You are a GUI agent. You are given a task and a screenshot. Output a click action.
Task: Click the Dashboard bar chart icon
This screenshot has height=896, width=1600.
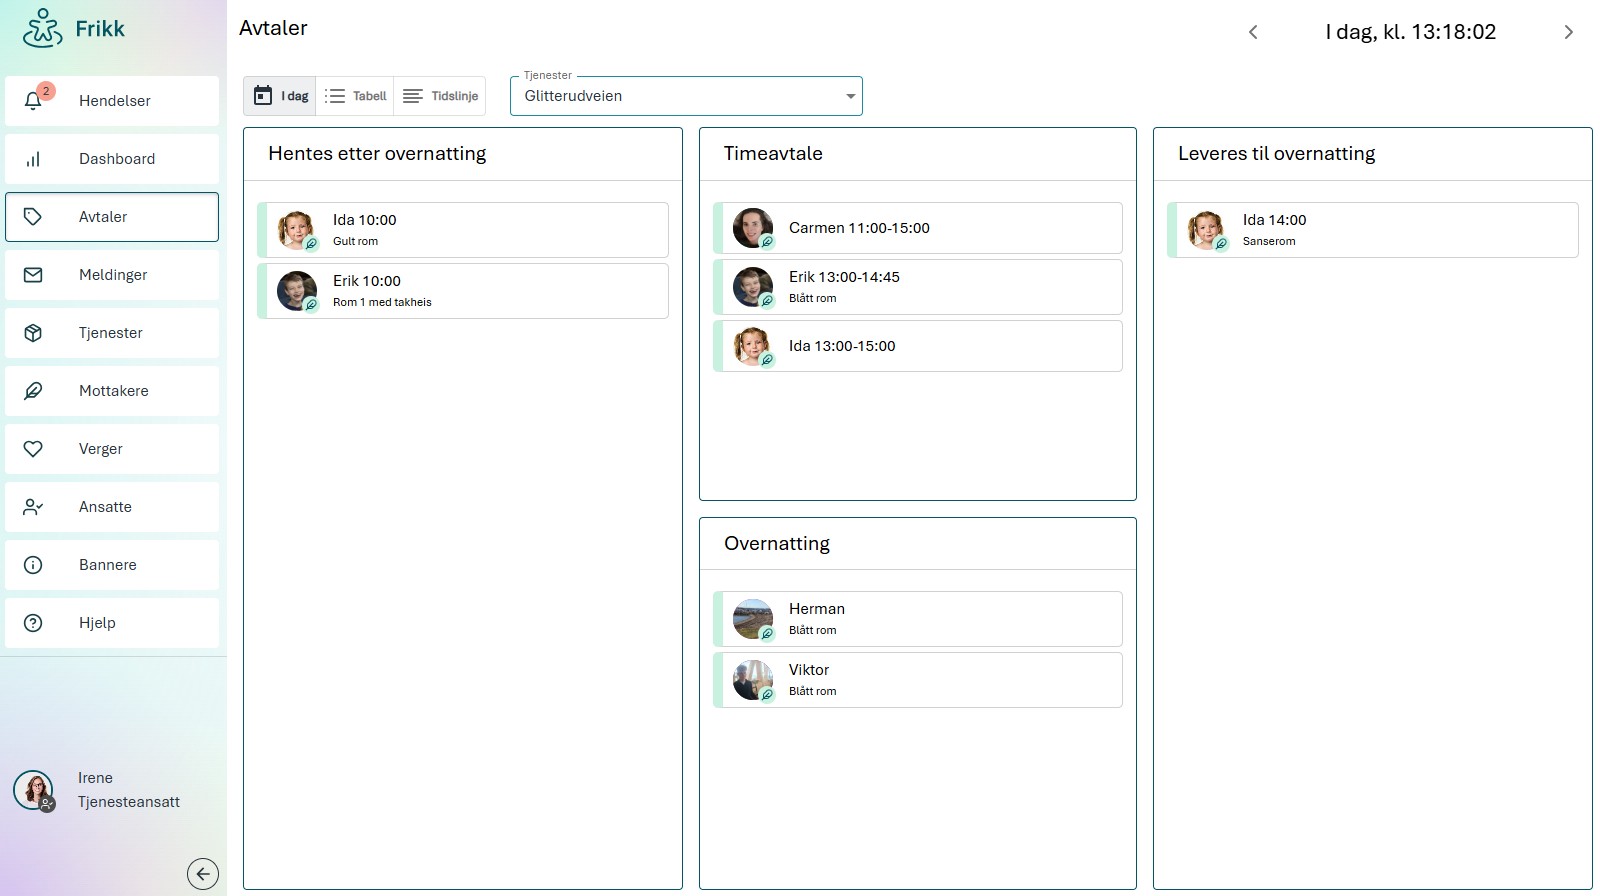click(x=33, y=159)
